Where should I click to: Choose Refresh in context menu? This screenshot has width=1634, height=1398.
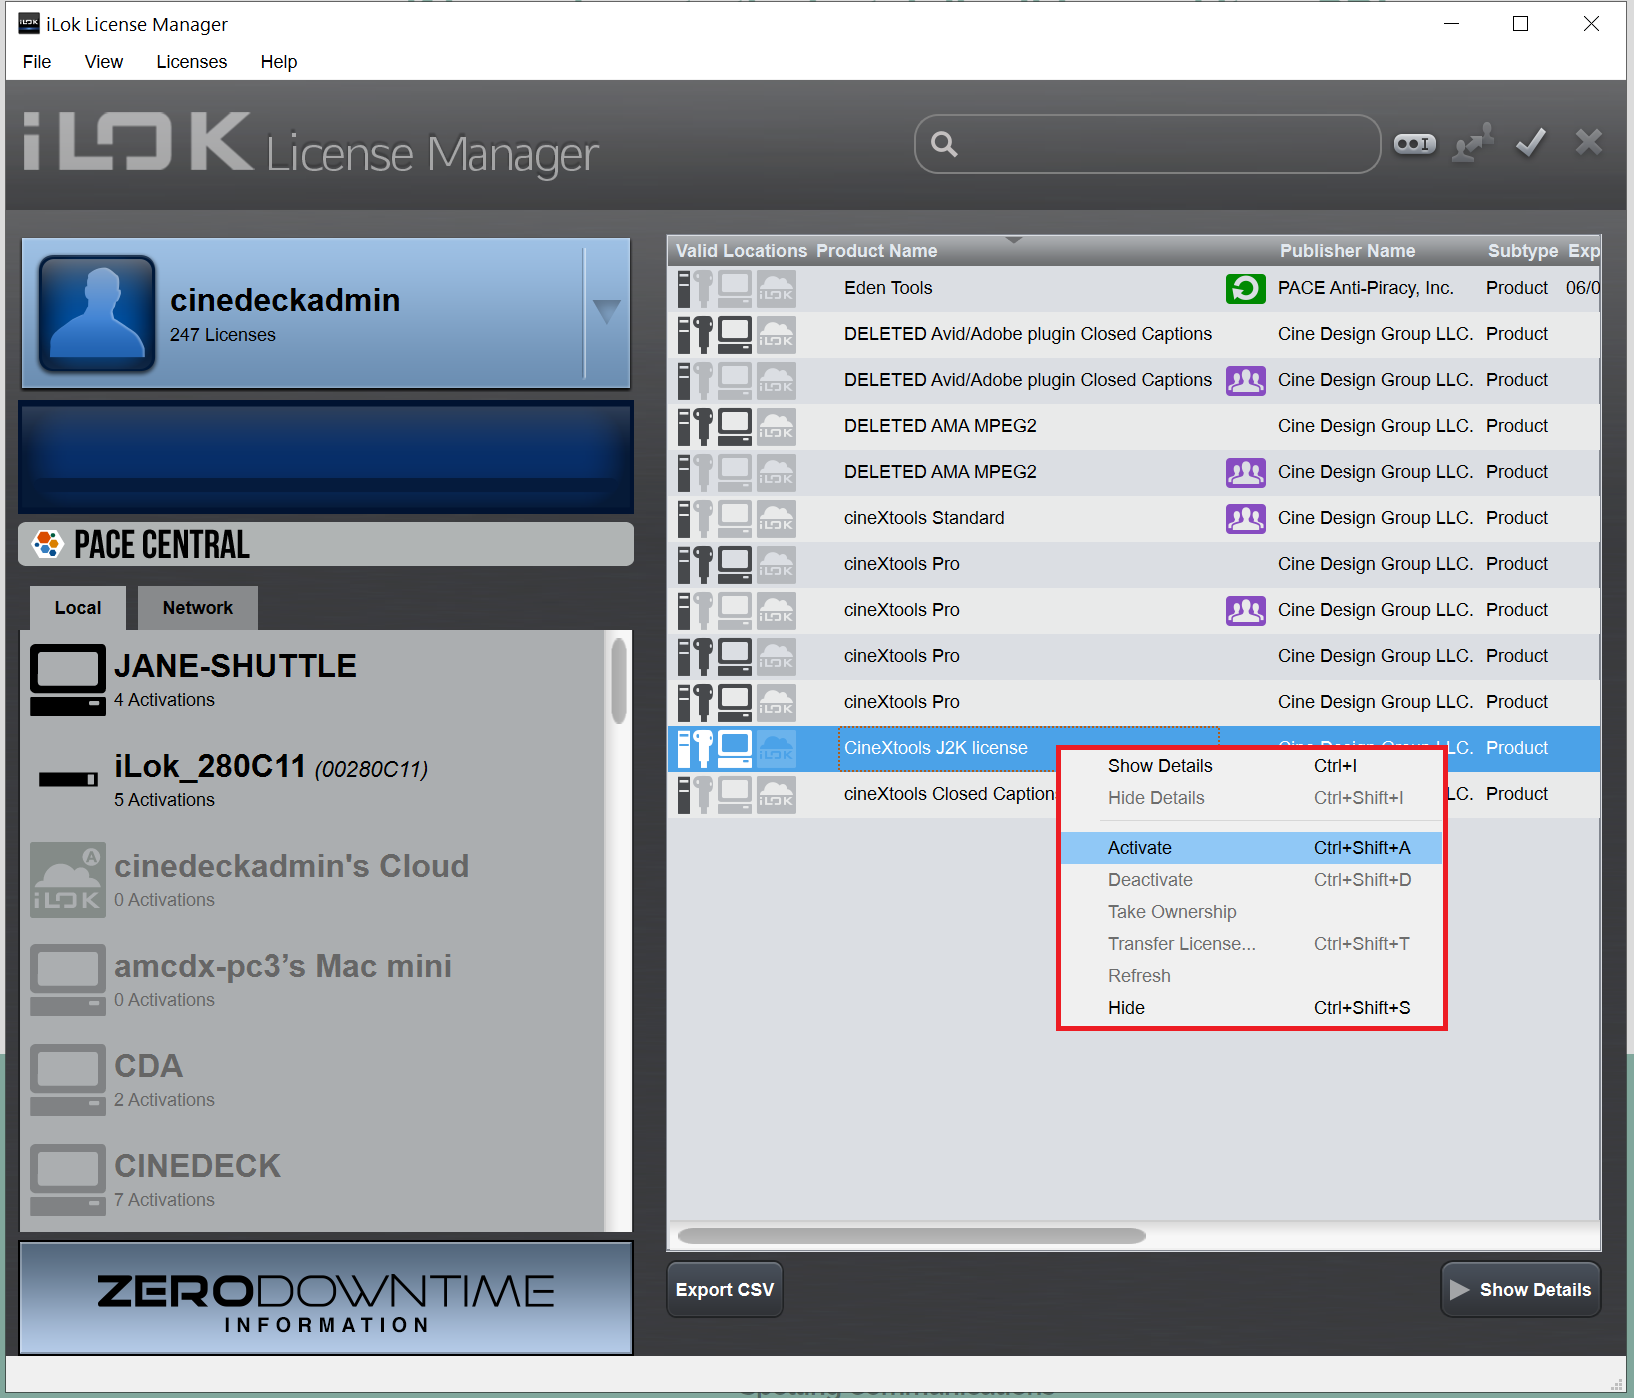[1251, 976]
